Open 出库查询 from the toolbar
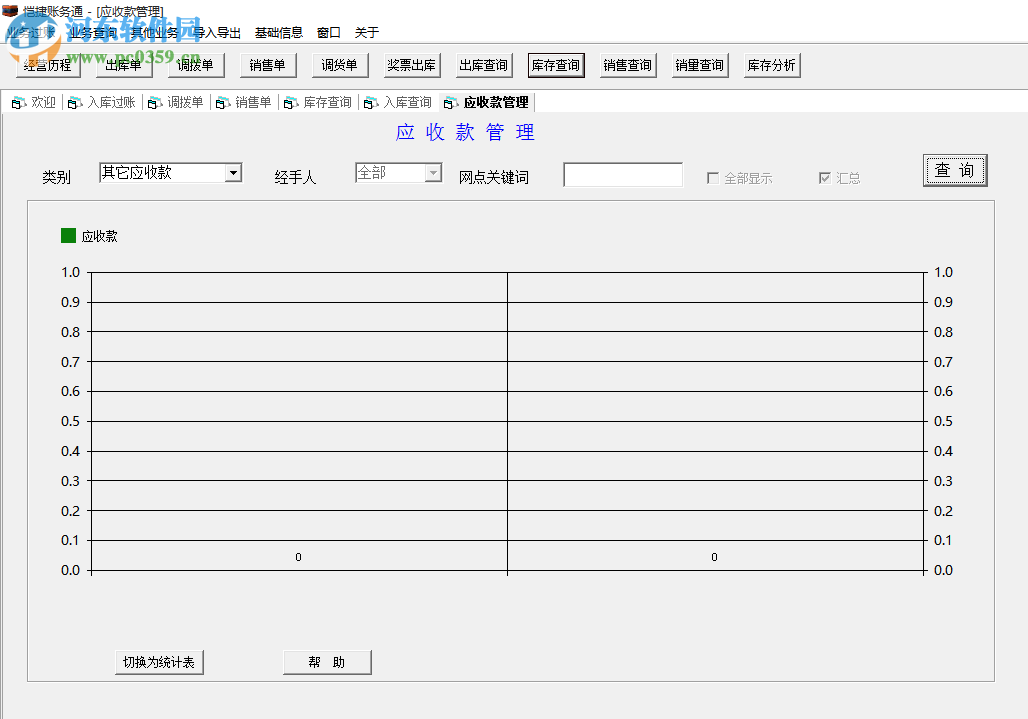 (484, 66)
